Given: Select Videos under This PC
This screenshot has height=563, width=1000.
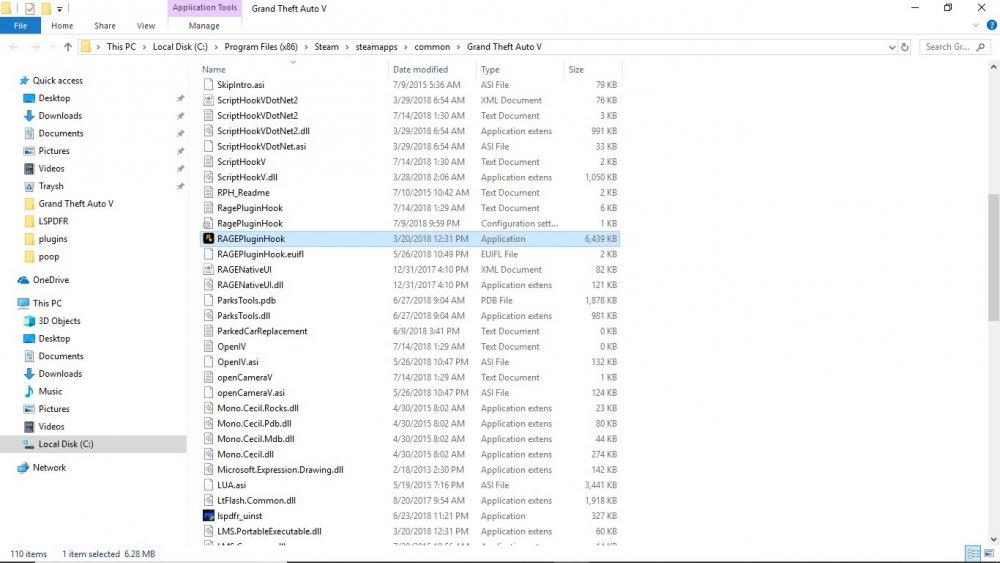Looking at the screenshot, I should coord(51,427).
